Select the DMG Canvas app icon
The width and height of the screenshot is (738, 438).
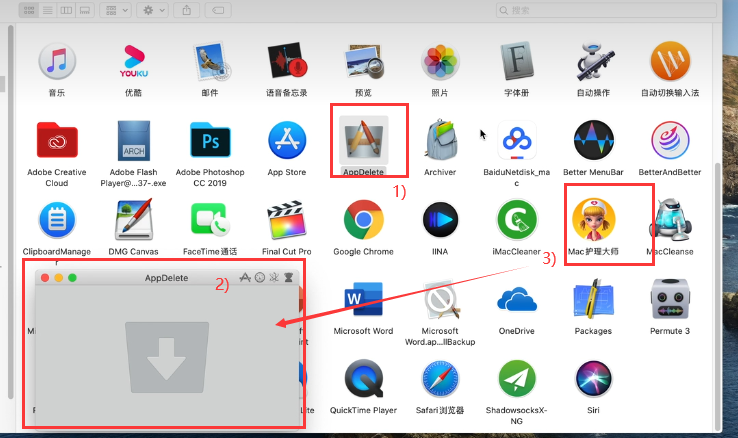[134, 220]
